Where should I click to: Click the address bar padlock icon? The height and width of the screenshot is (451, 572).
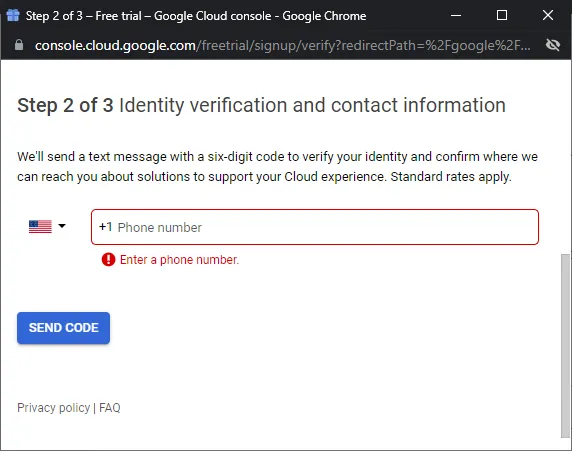tap(19, 45)
